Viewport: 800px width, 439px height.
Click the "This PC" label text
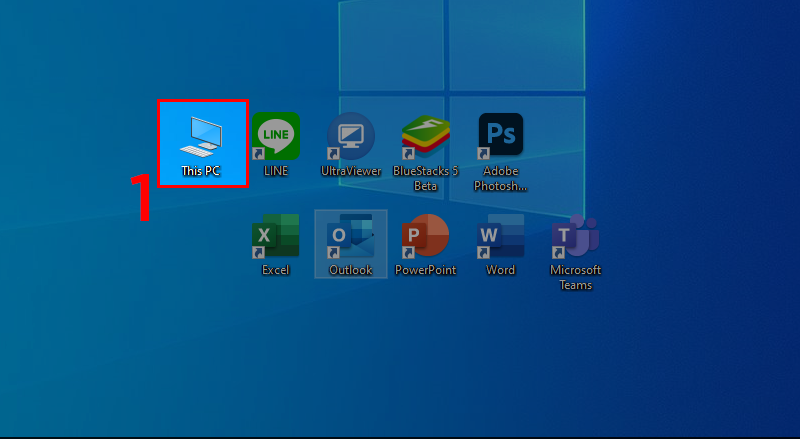coord(201,171)
